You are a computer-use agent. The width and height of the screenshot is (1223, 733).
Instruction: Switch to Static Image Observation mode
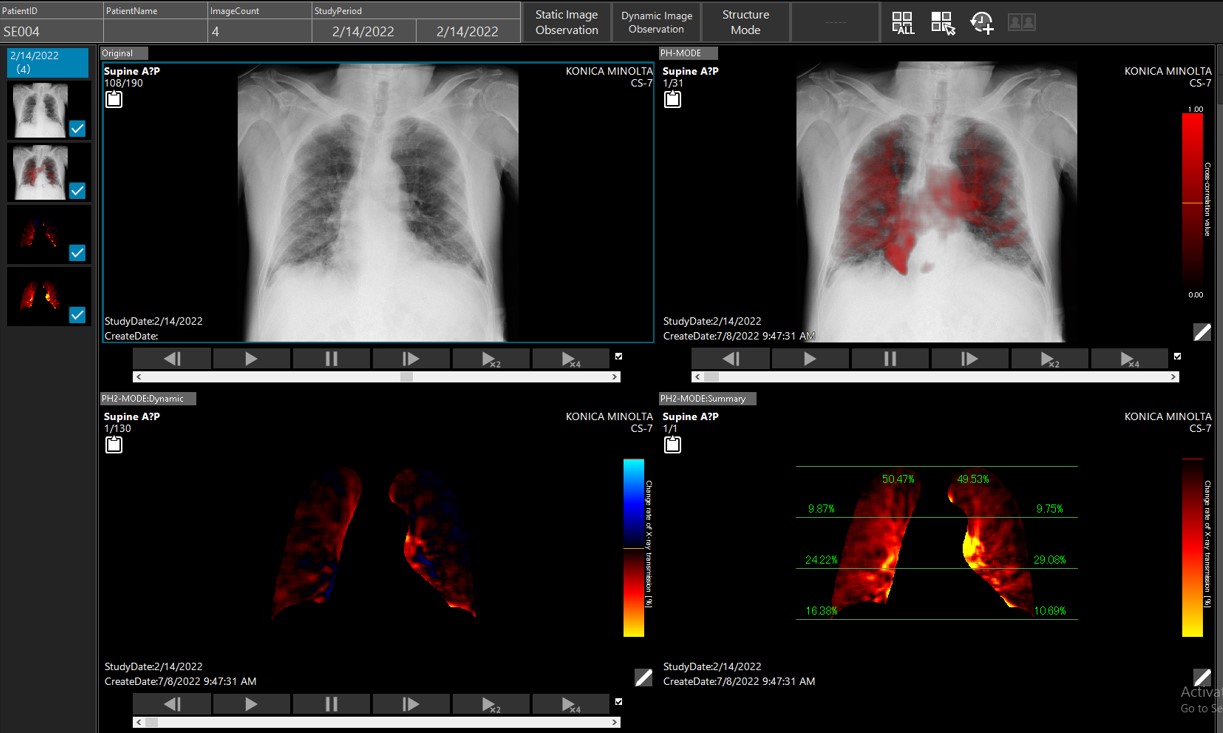[566, 22]
